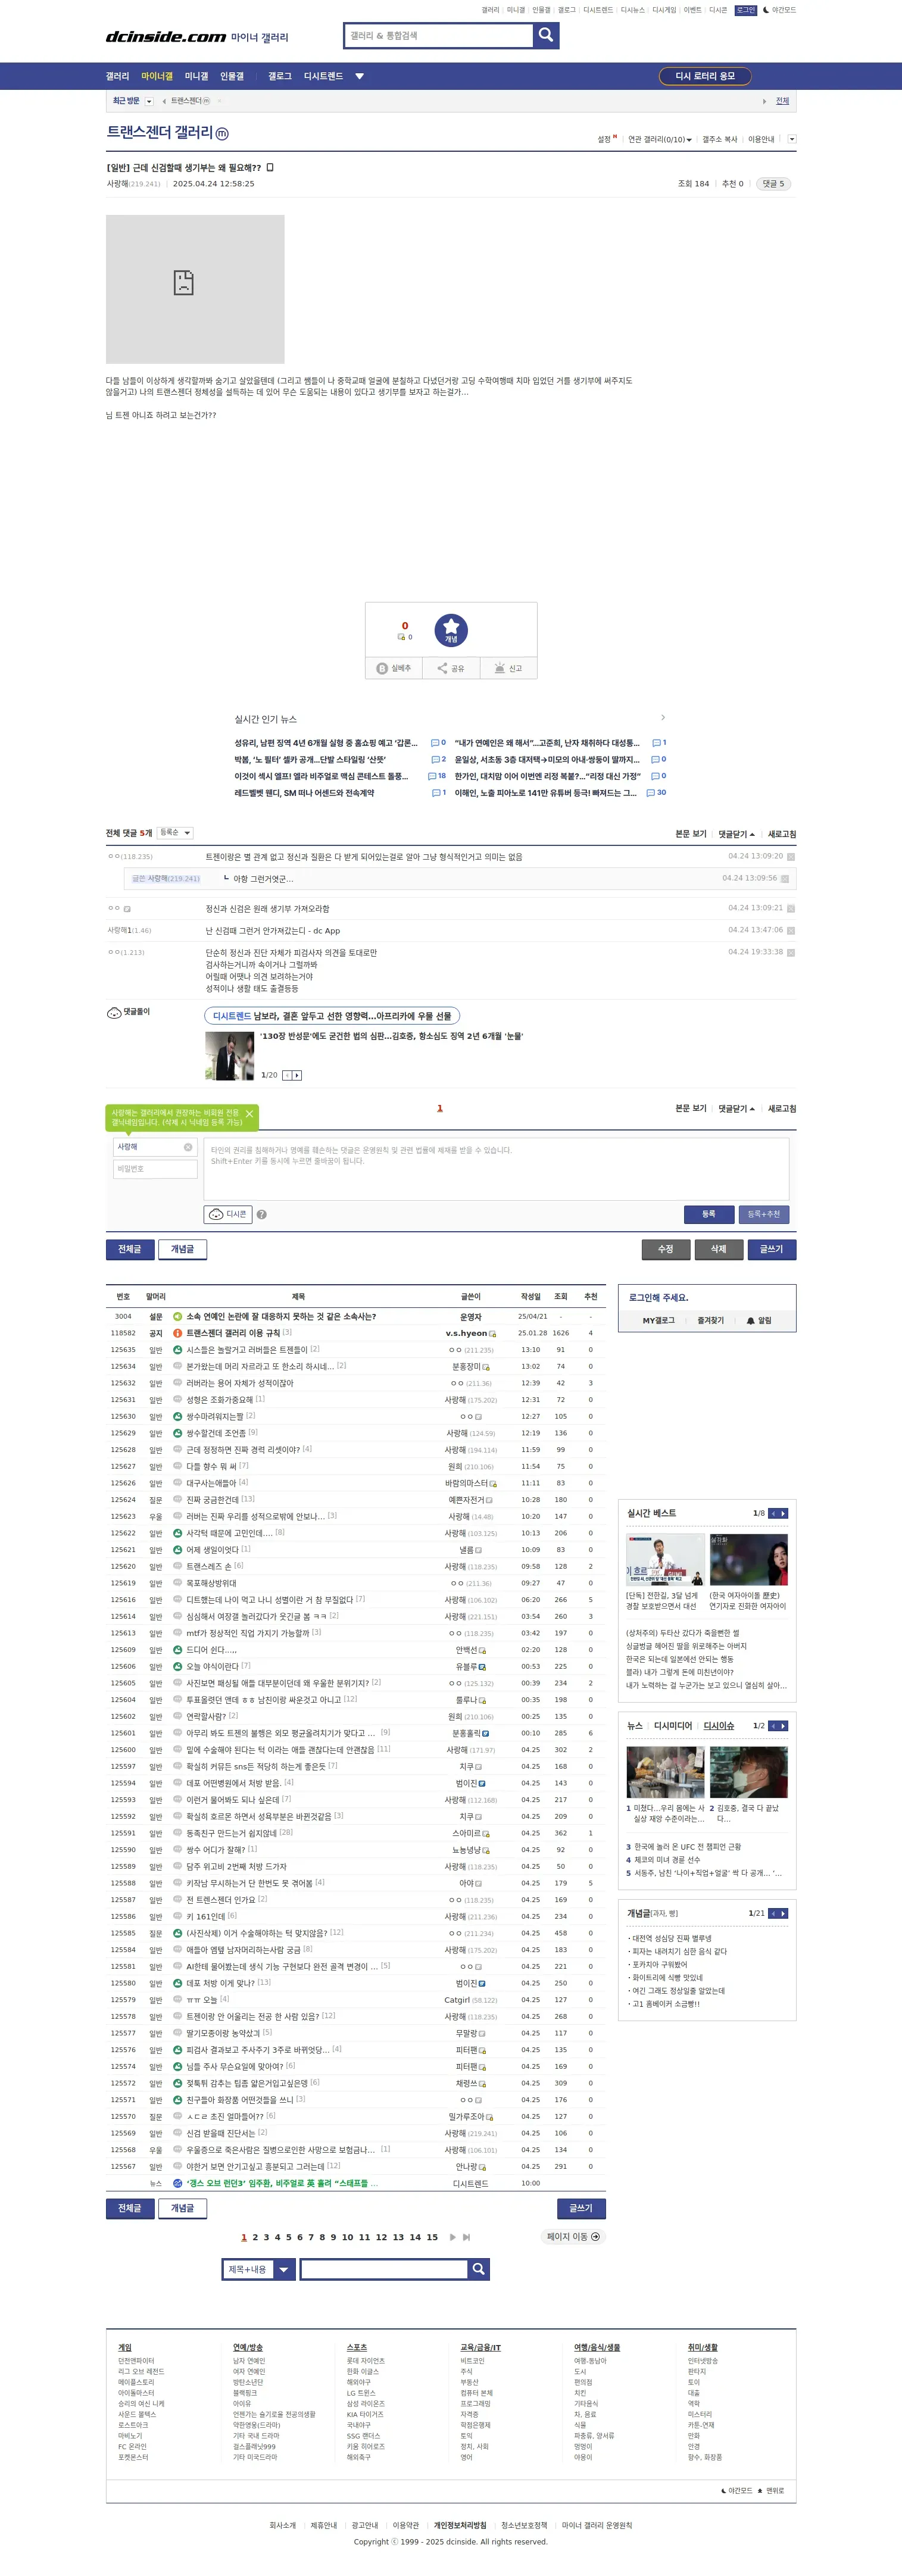Click the upper 새로고침 comments refresh link
The height and width of the screenshot is (2576, 902).
(782, 834)
